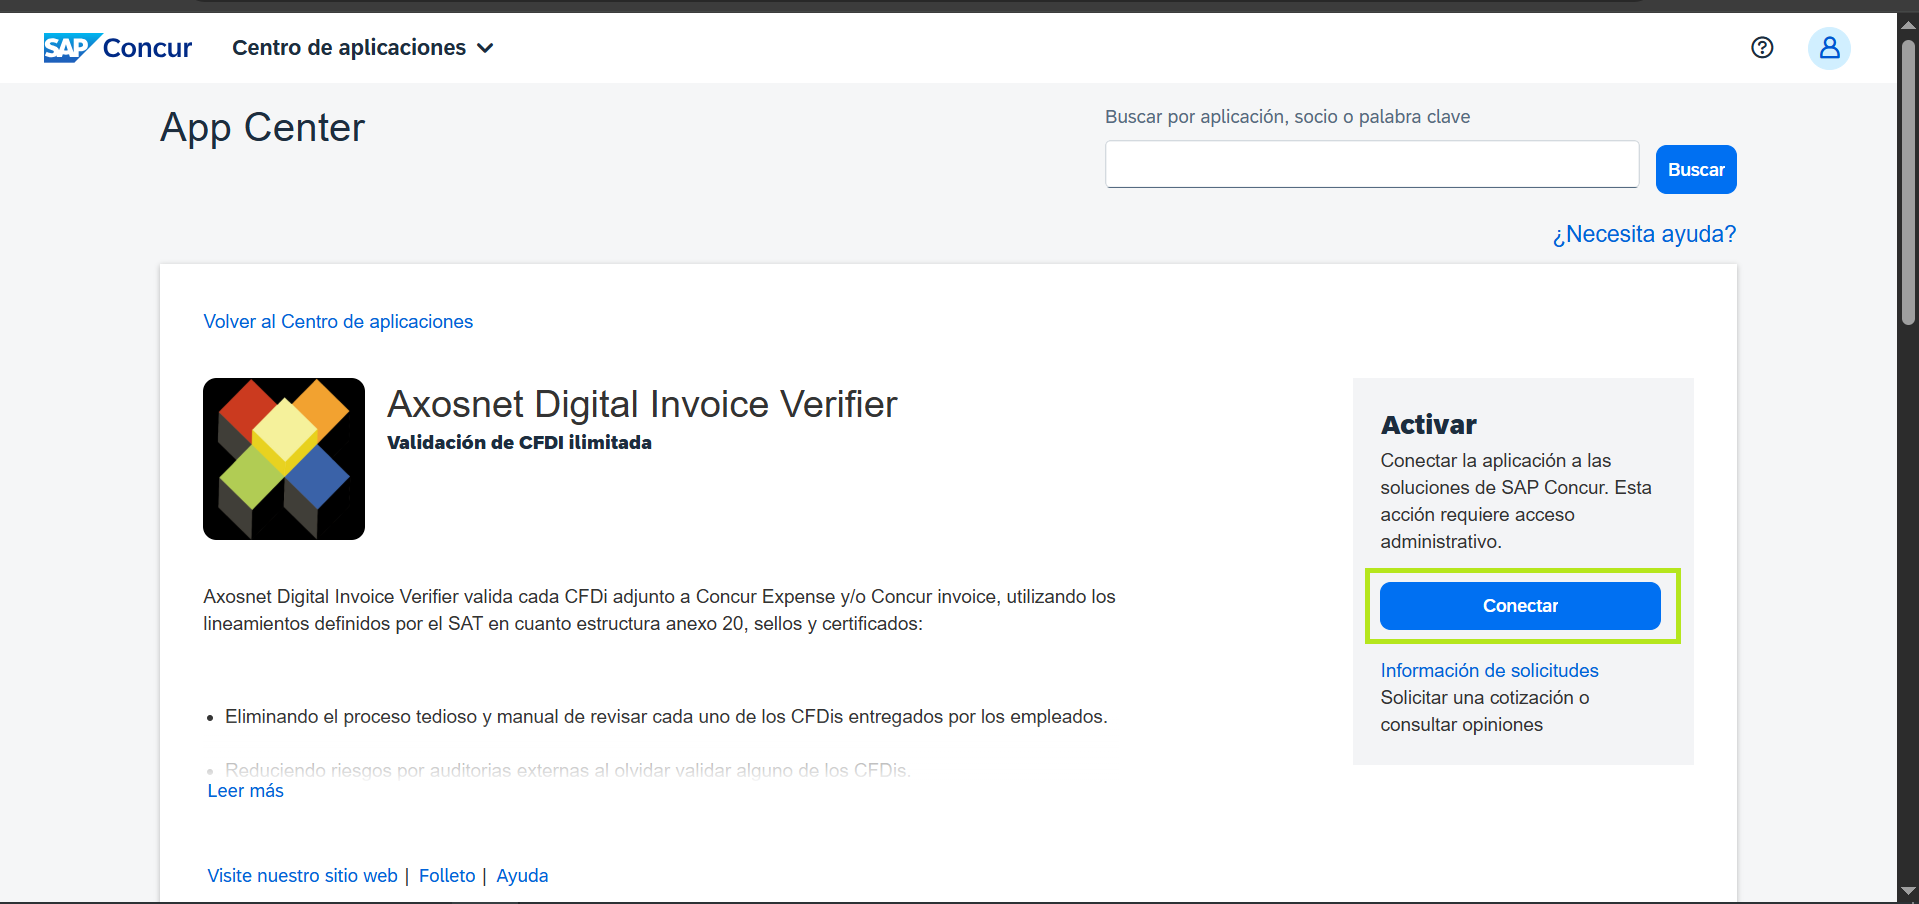Open the help question mark icon
1919x904 pixels.
coord(1762,48)
